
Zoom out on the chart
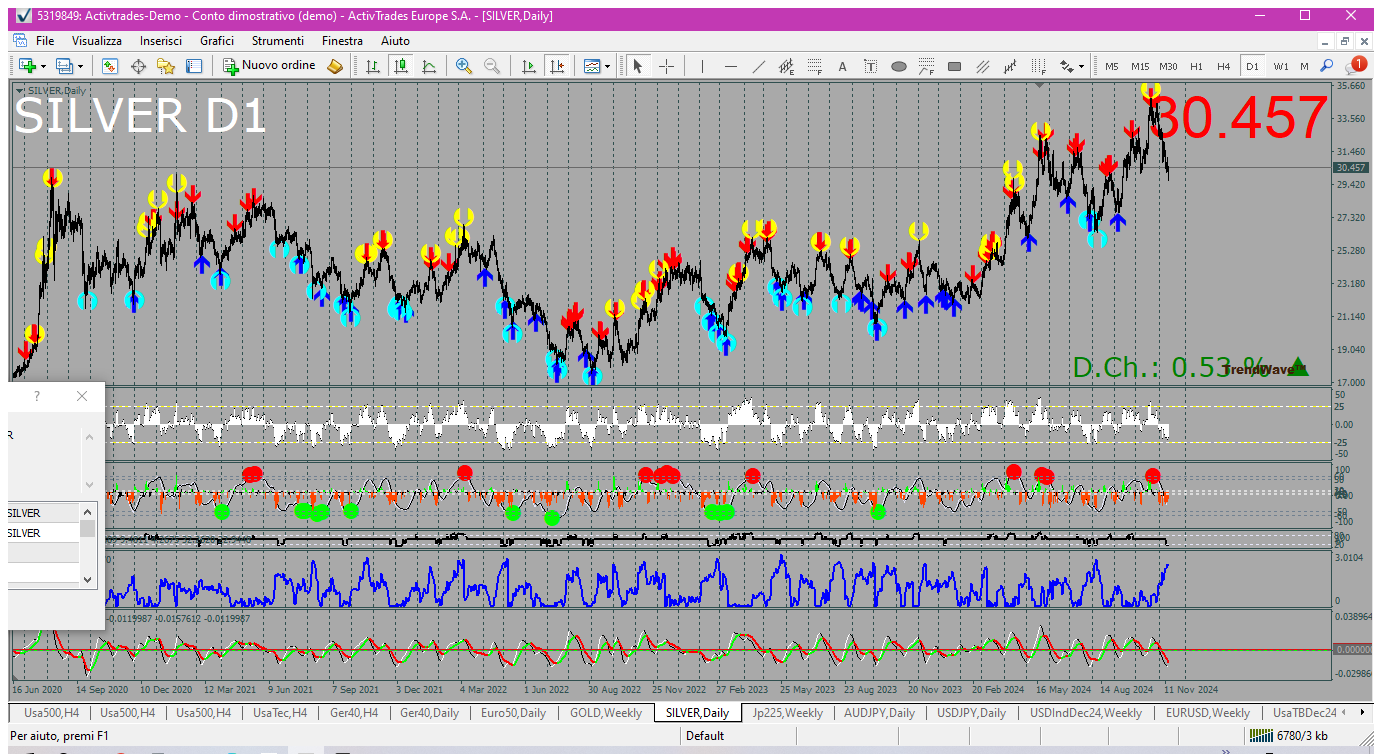492,66
